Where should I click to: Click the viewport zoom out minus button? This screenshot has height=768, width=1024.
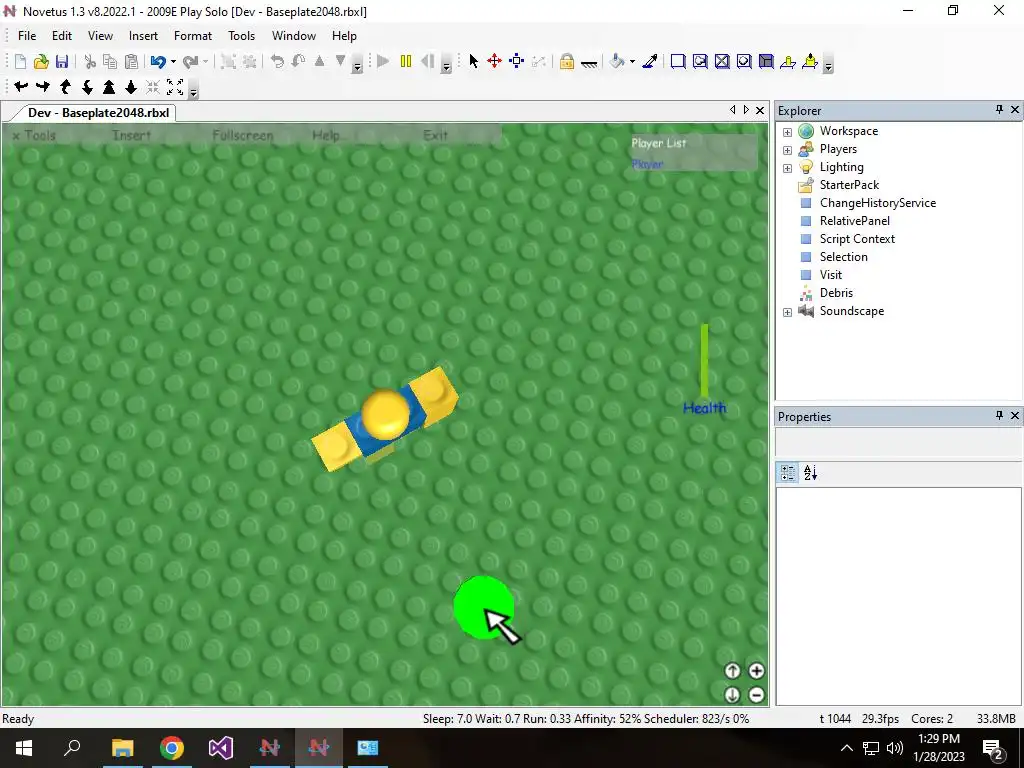tap(756, 695)
